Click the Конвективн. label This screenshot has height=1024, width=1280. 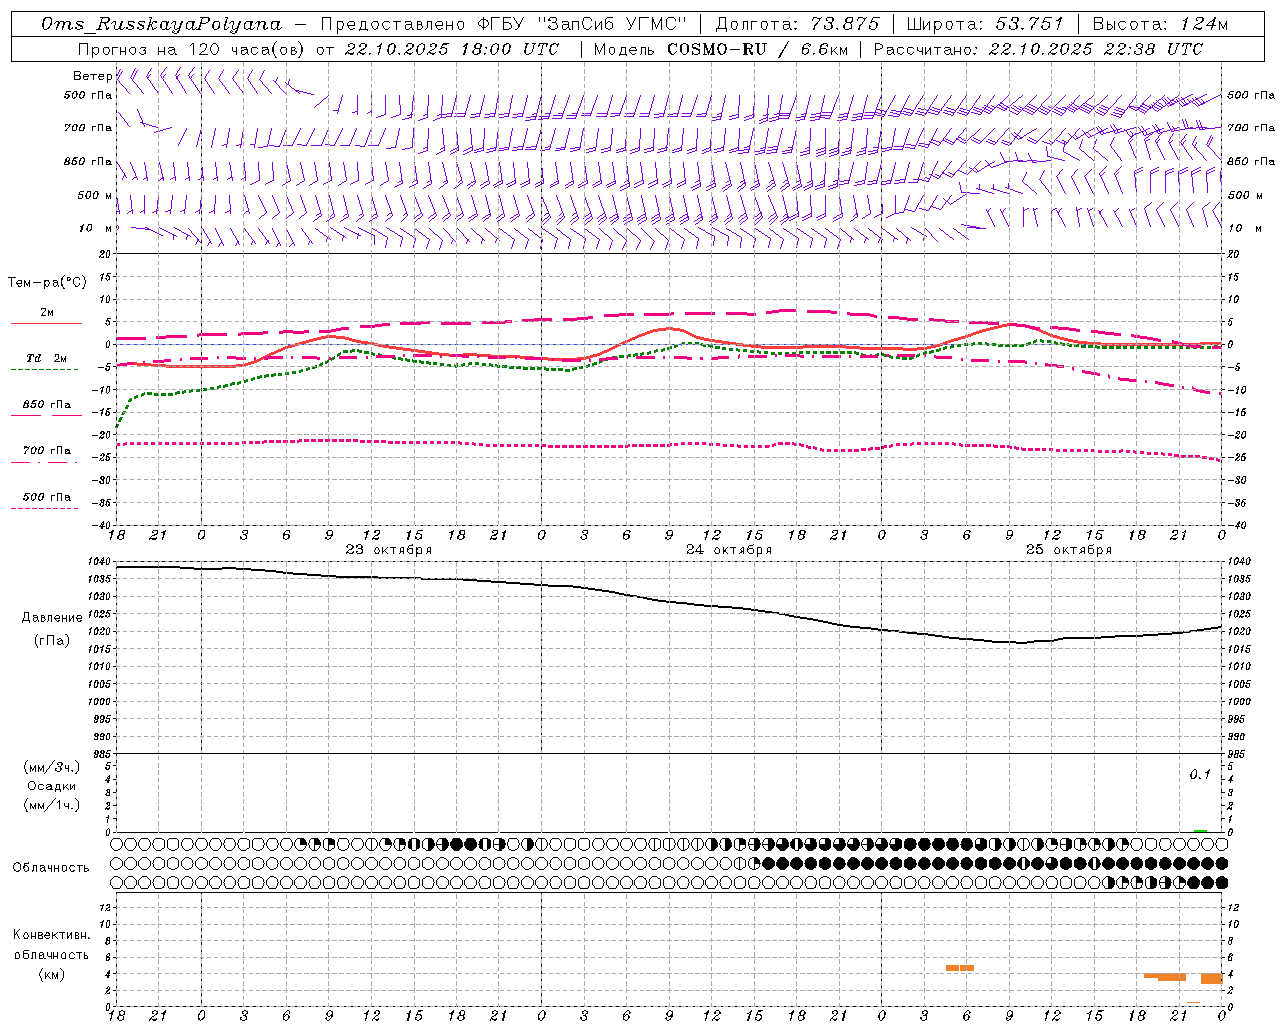click(51, 935)
